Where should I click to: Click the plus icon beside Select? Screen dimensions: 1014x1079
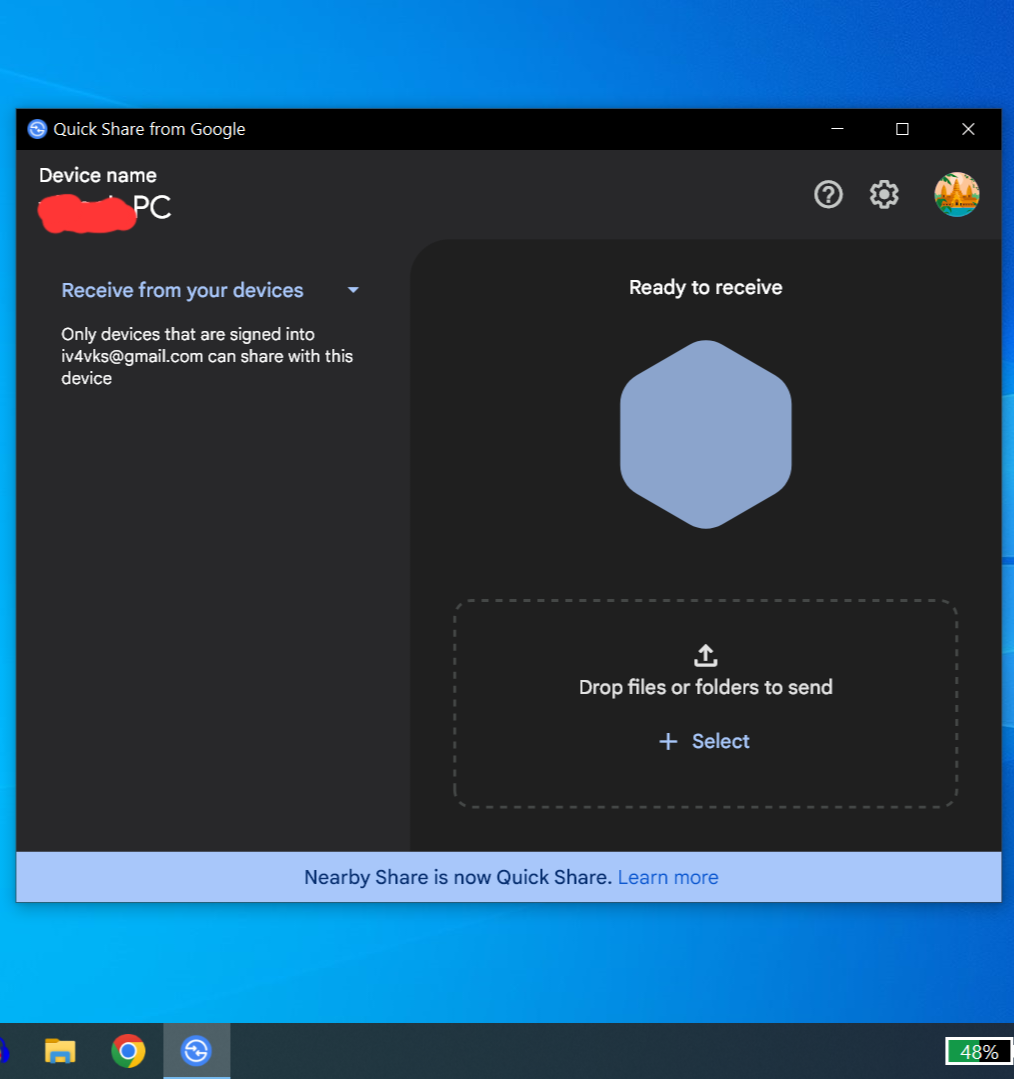click(668, 741)
